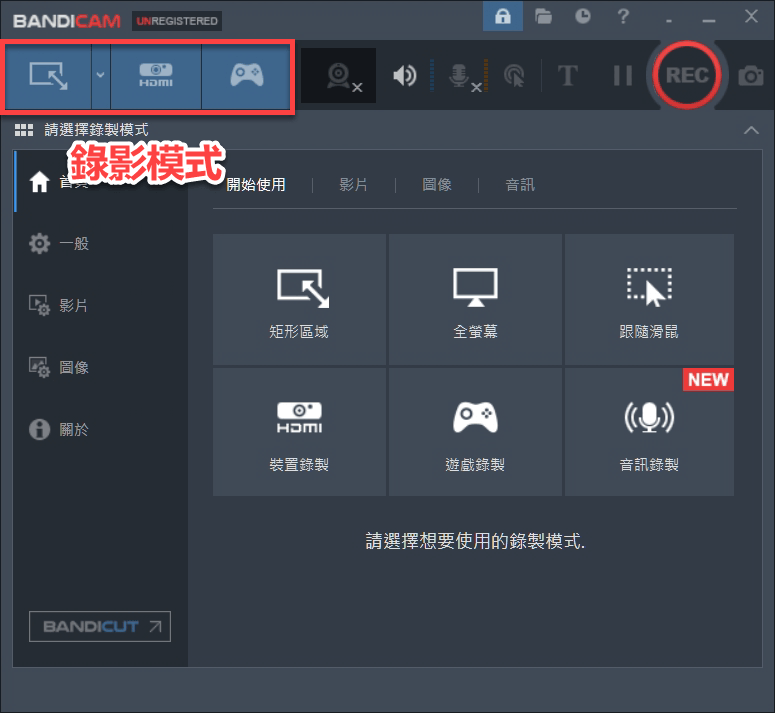Select game recording mode in toolbar

click(246, 76)
